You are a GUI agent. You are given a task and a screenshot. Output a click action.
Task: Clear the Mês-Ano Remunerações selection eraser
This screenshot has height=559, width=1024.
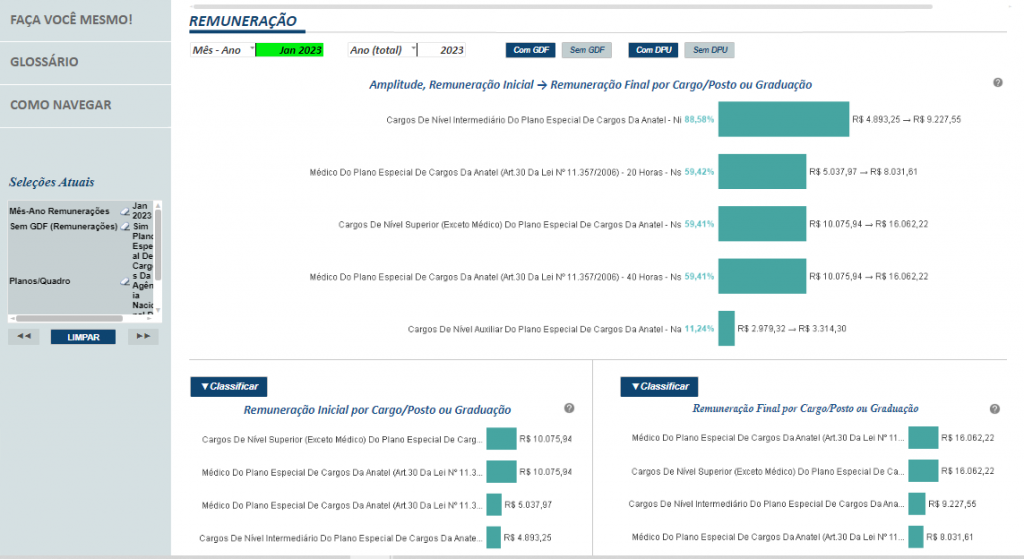pyautogui.click(x=125, y=211)
